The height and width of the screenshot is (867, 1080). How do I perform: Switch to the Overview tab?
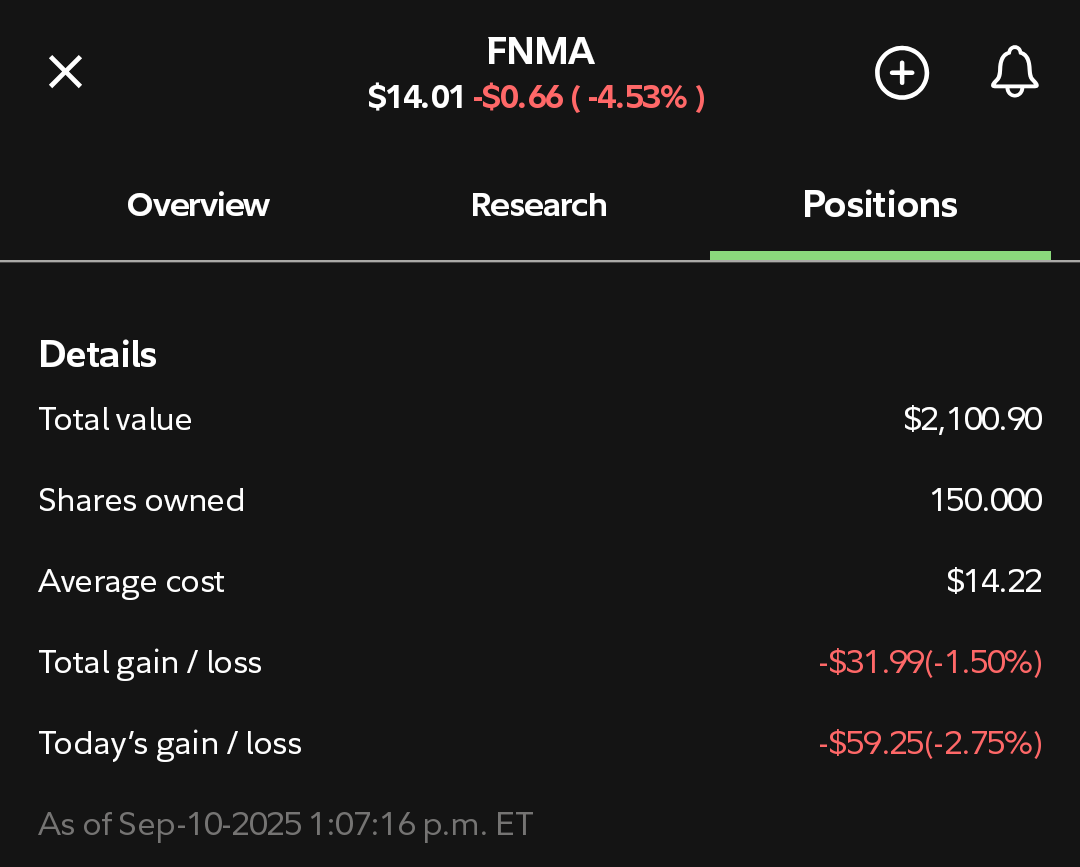coord(198,205)
